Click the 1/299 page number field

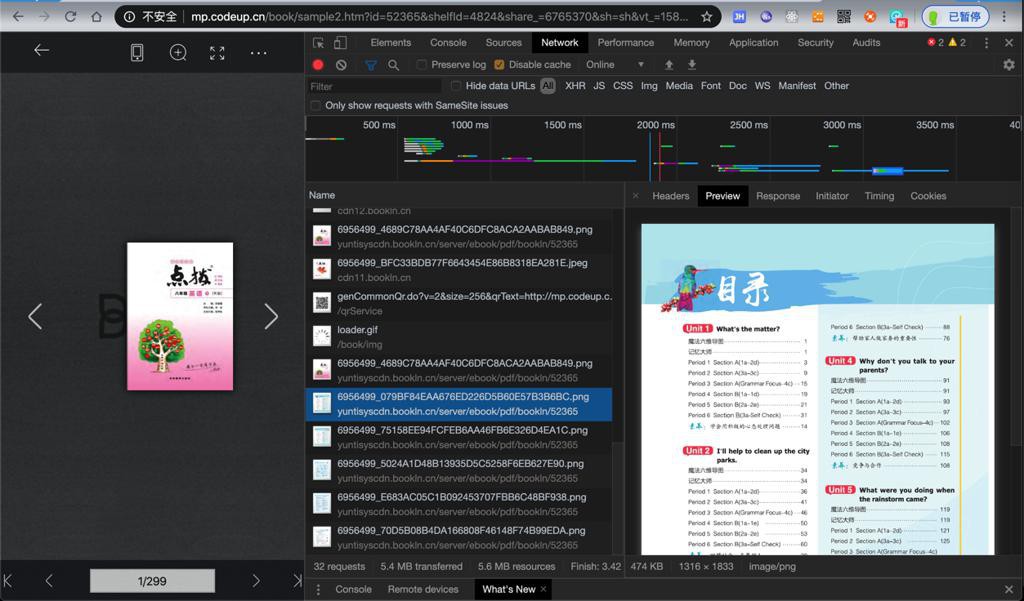click(152, 581)
